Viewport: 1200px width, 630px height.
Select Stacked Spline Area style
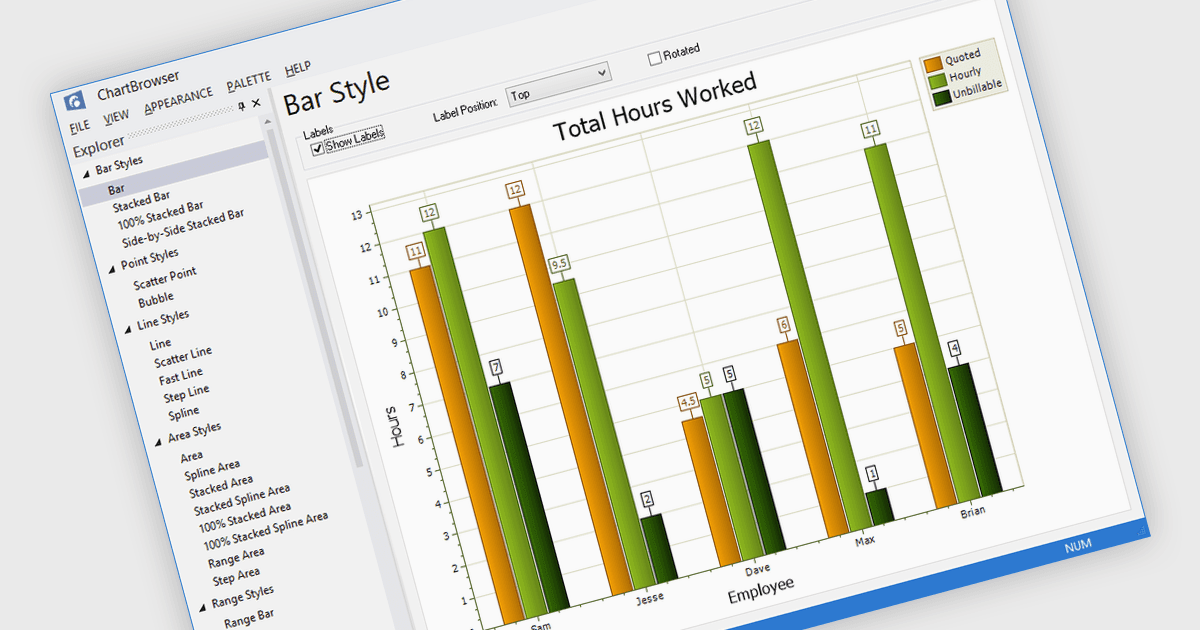(x=242, y=499)
